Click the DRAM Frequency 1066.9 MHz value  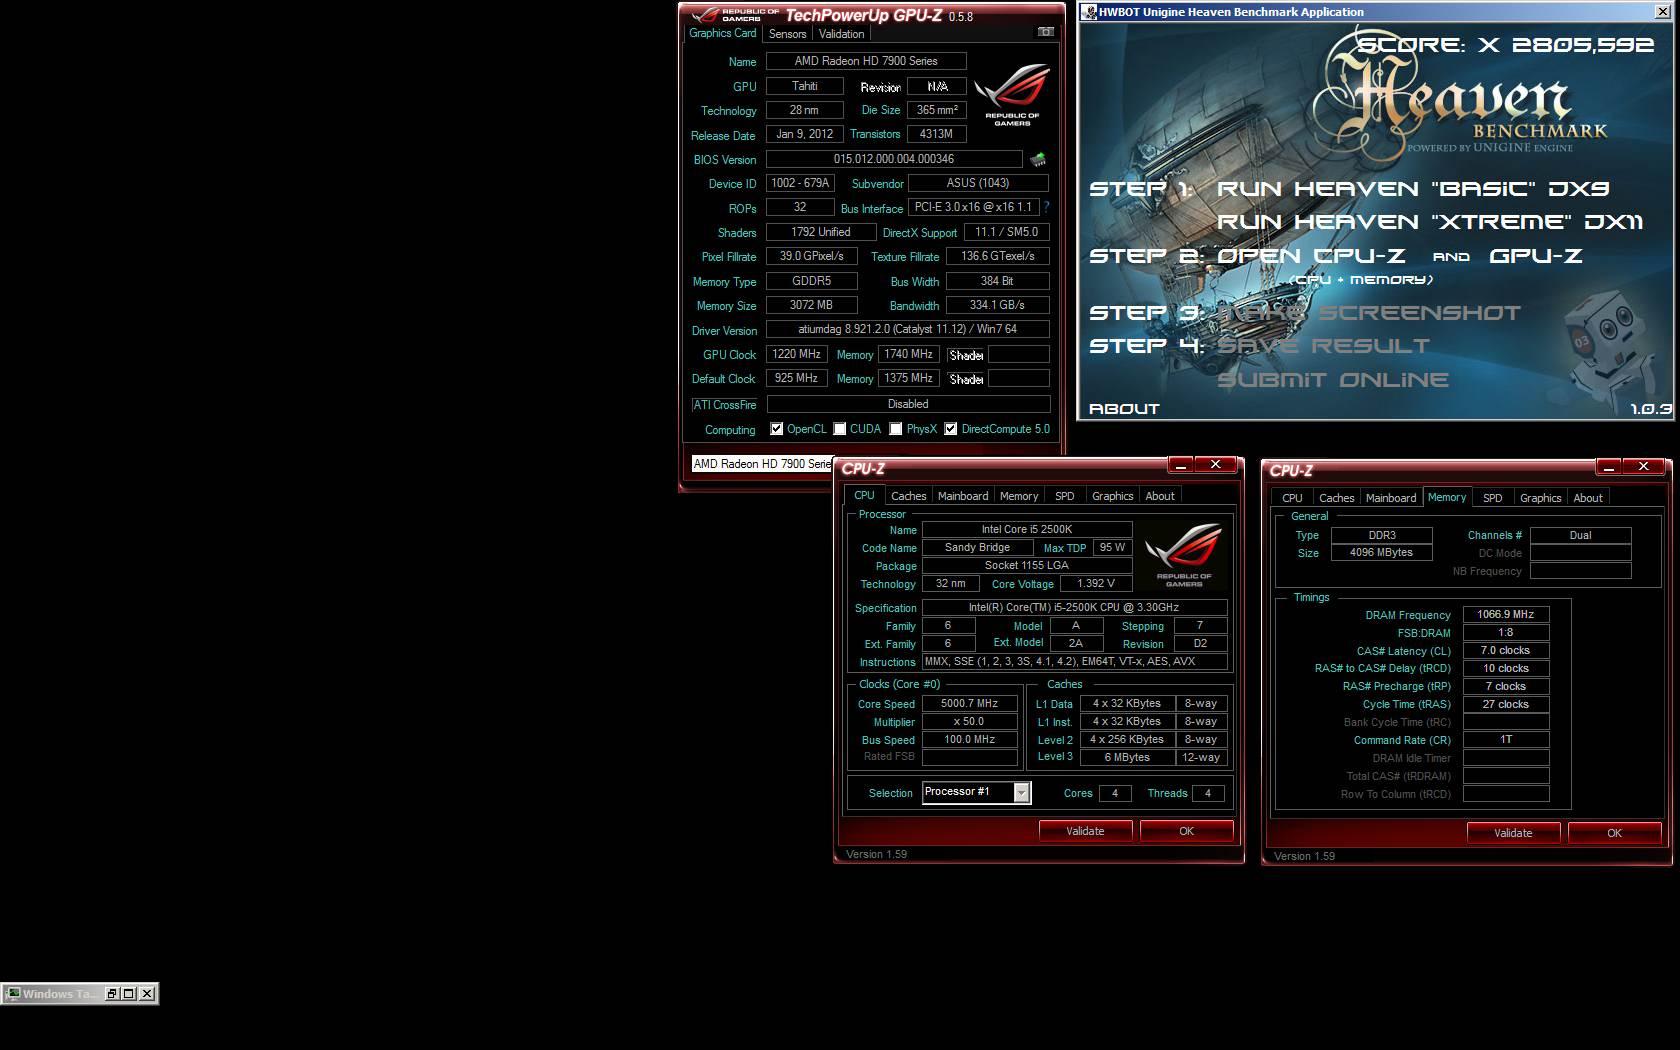coord(1506,615)
